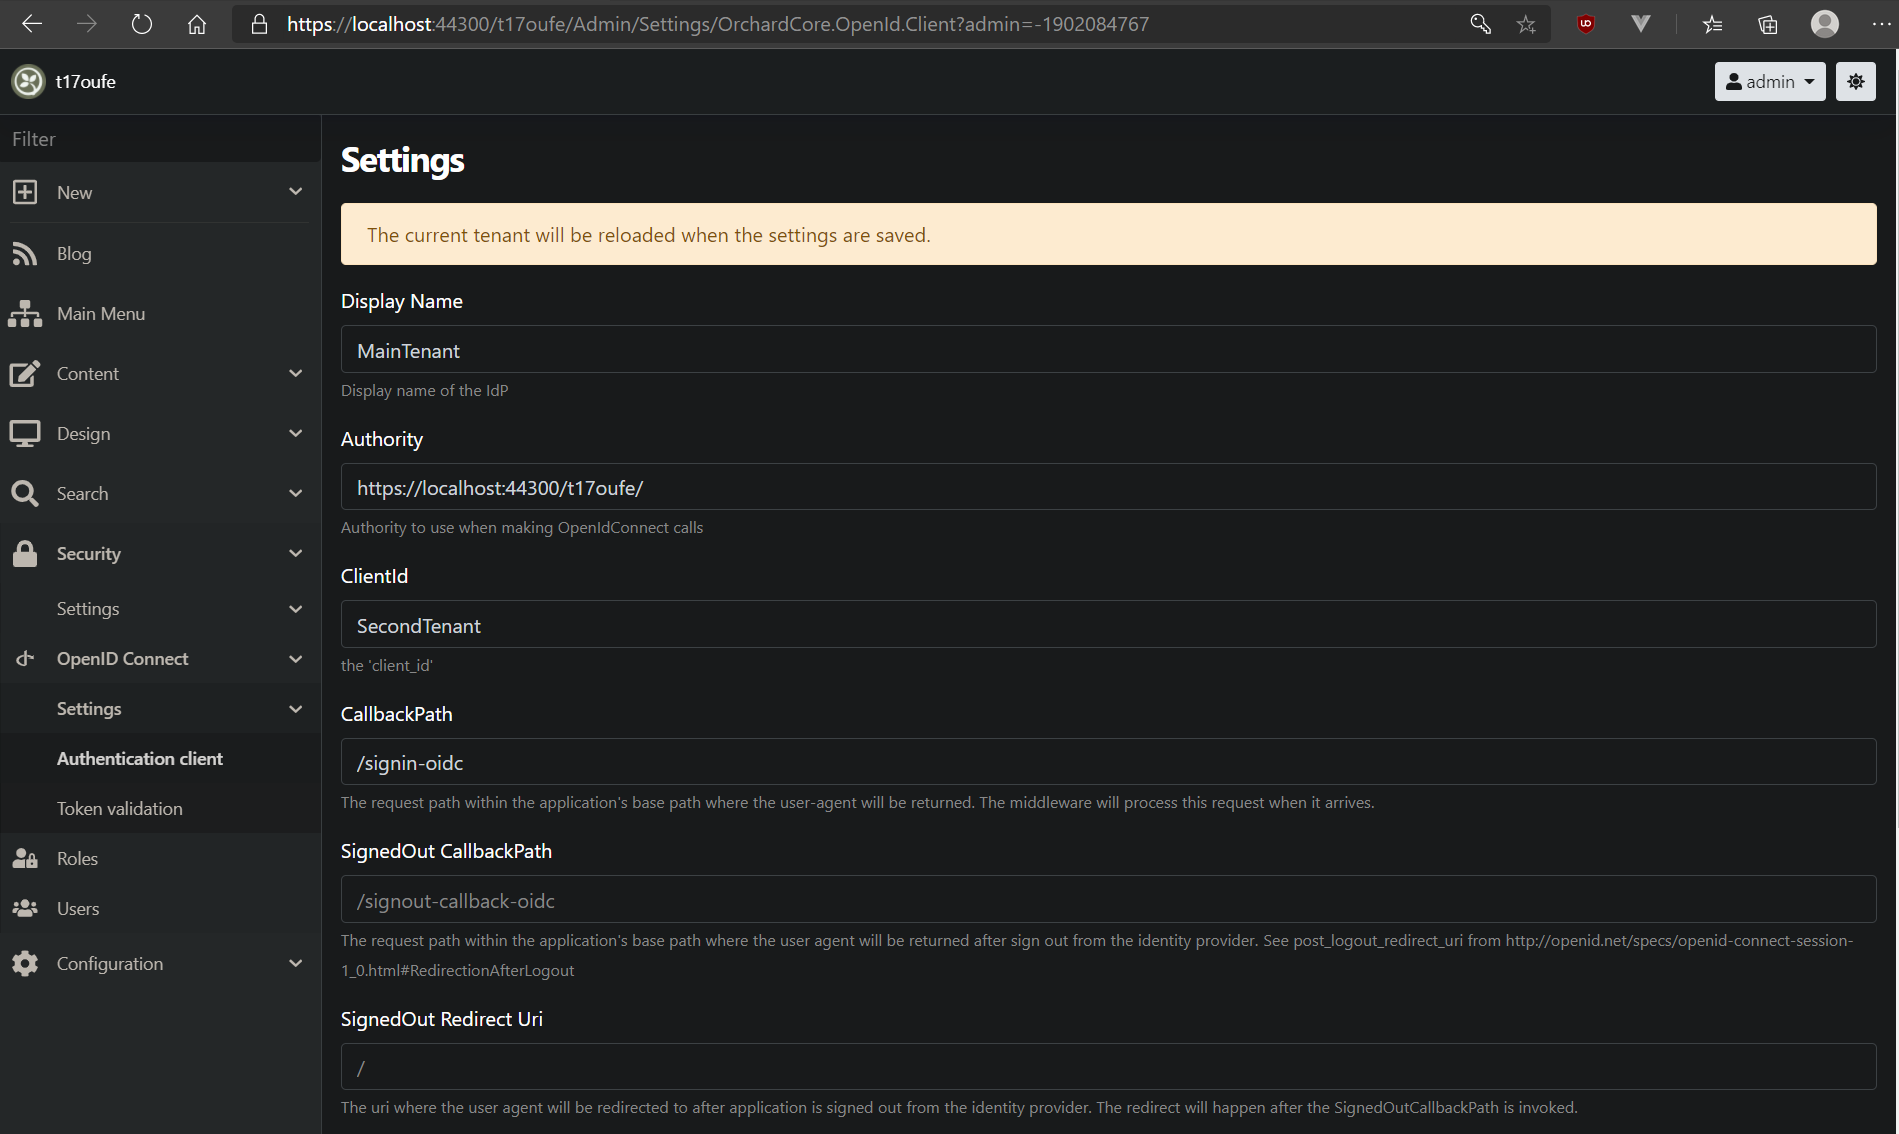The height and width of the screenshot is (1134, 1899).
Task: Select Token validation from sidebar
Action: click(x=119, y=808)
